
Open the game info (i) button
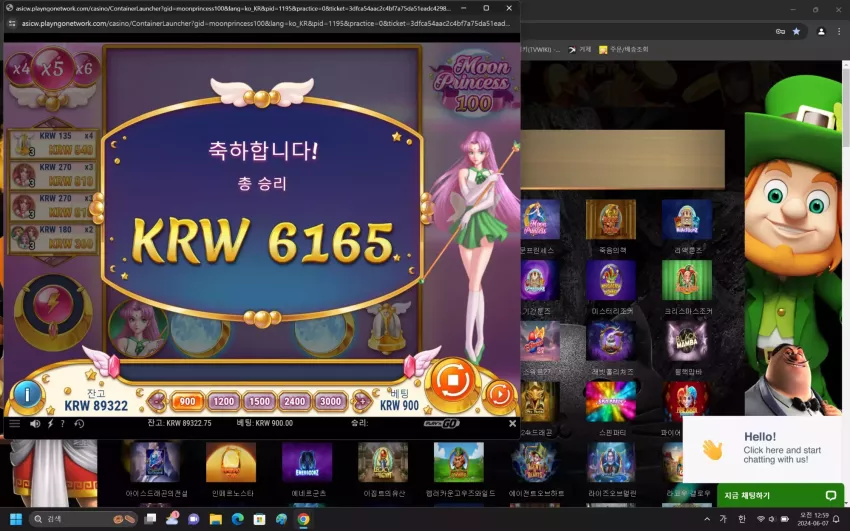(27, 394)
